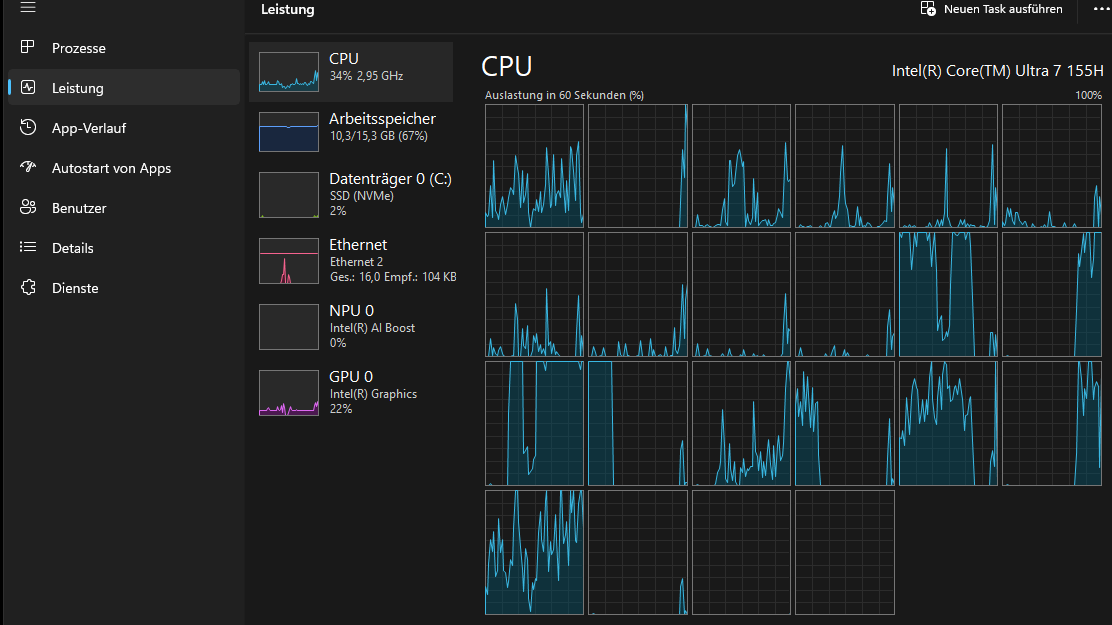The height and width of the screenshot is (625, 1112).
Task: Click the Neuen Task ausführen icon
Action: (928, 9)
